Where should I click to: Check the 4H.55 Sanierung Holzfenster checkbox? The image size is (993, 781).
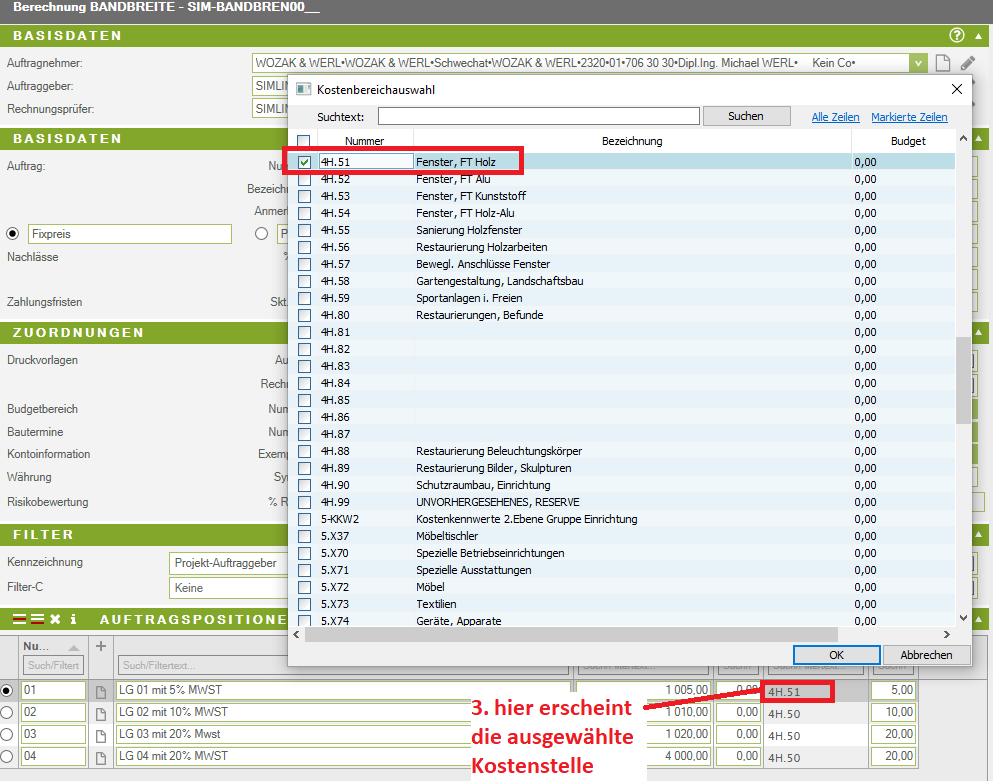click(x=304, y=230)
